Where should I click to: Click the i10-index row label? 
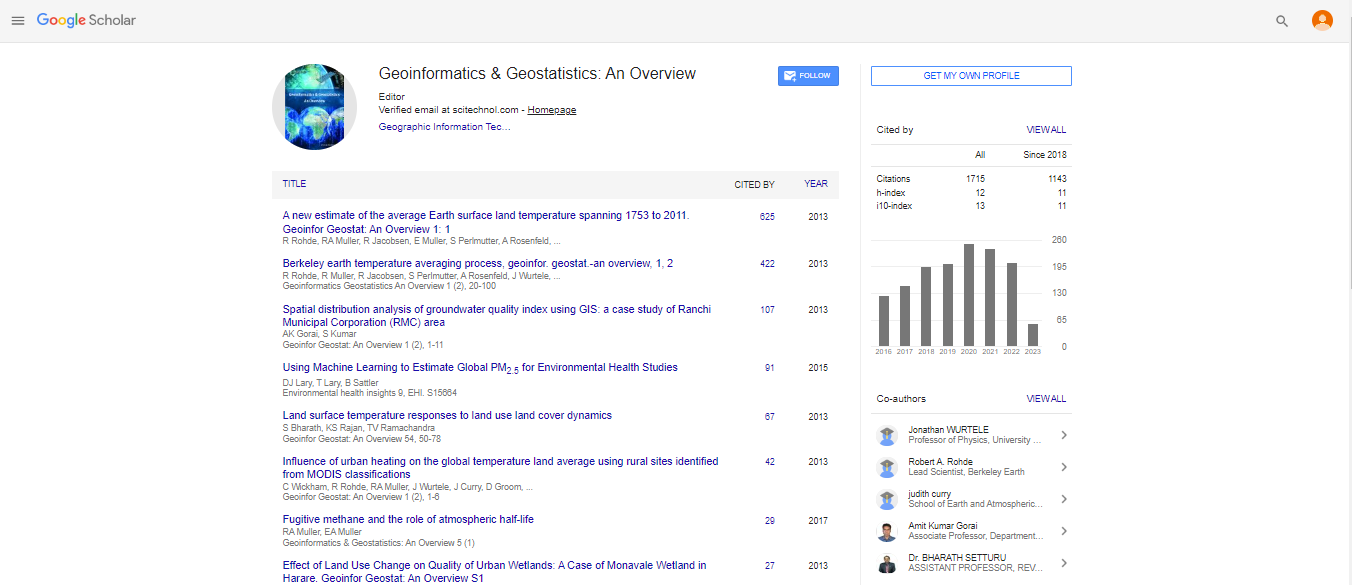coord(895,206)
